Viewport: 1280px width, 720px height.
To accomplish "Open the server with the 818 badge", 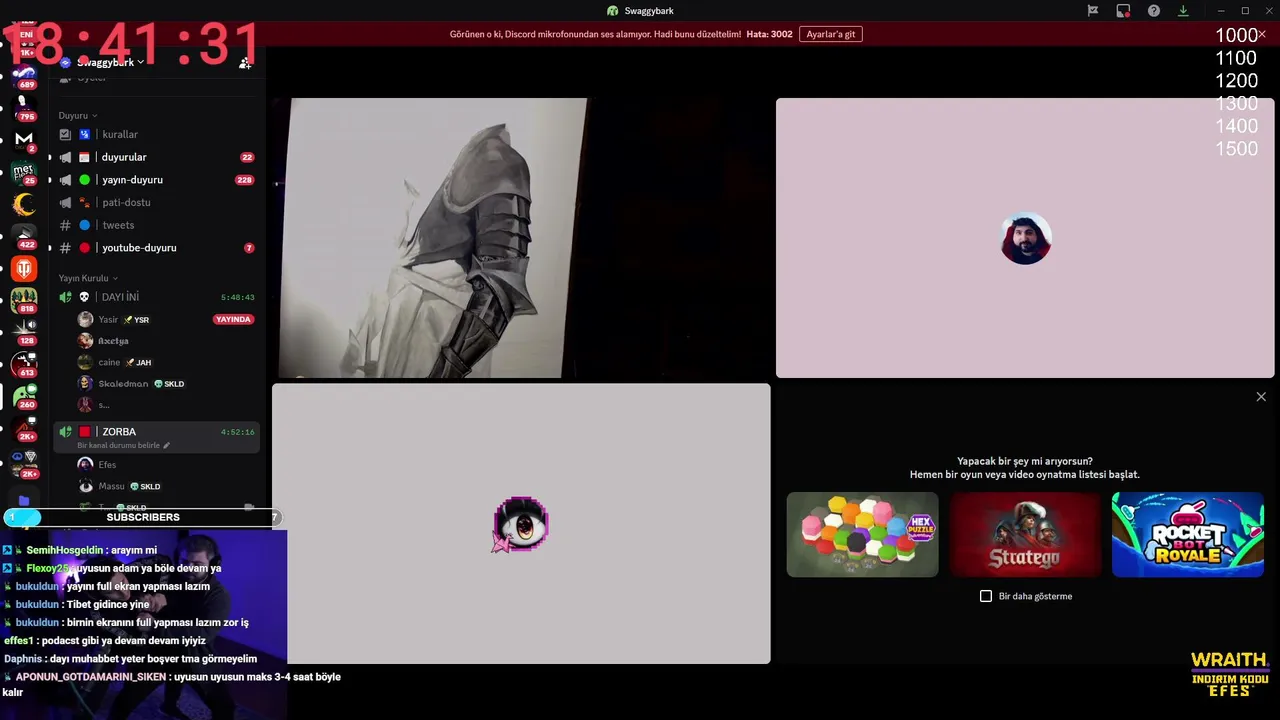I will click(x=25, y=300).
